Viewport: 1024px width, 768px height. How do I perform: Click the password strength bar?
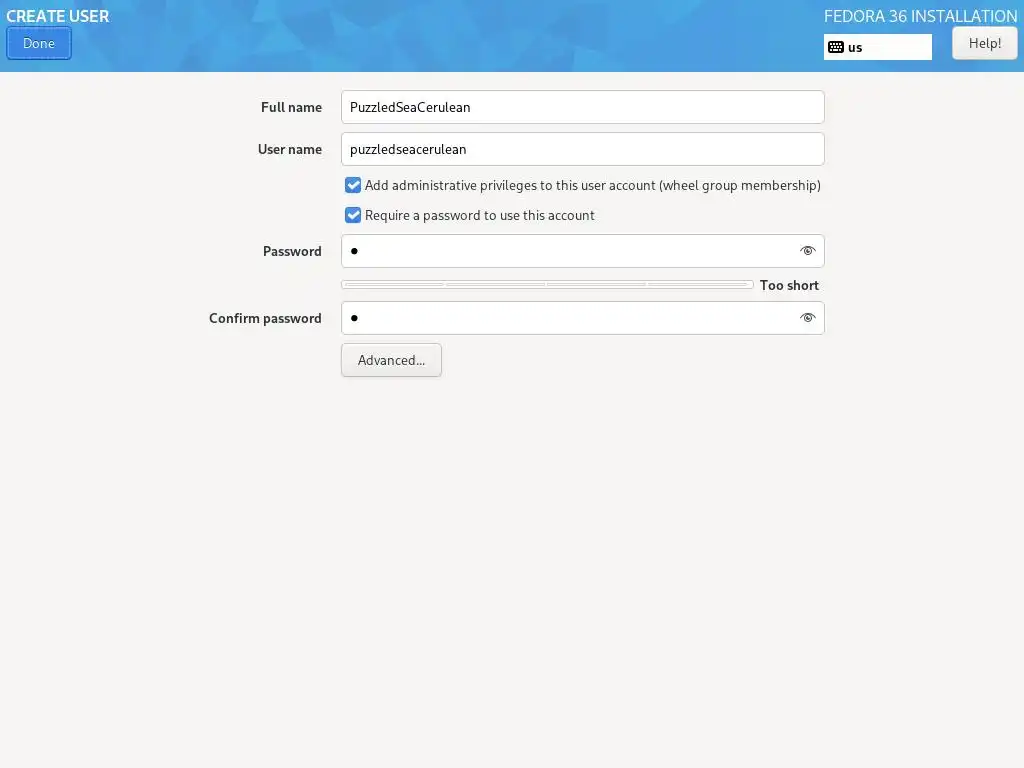[547, 285]
